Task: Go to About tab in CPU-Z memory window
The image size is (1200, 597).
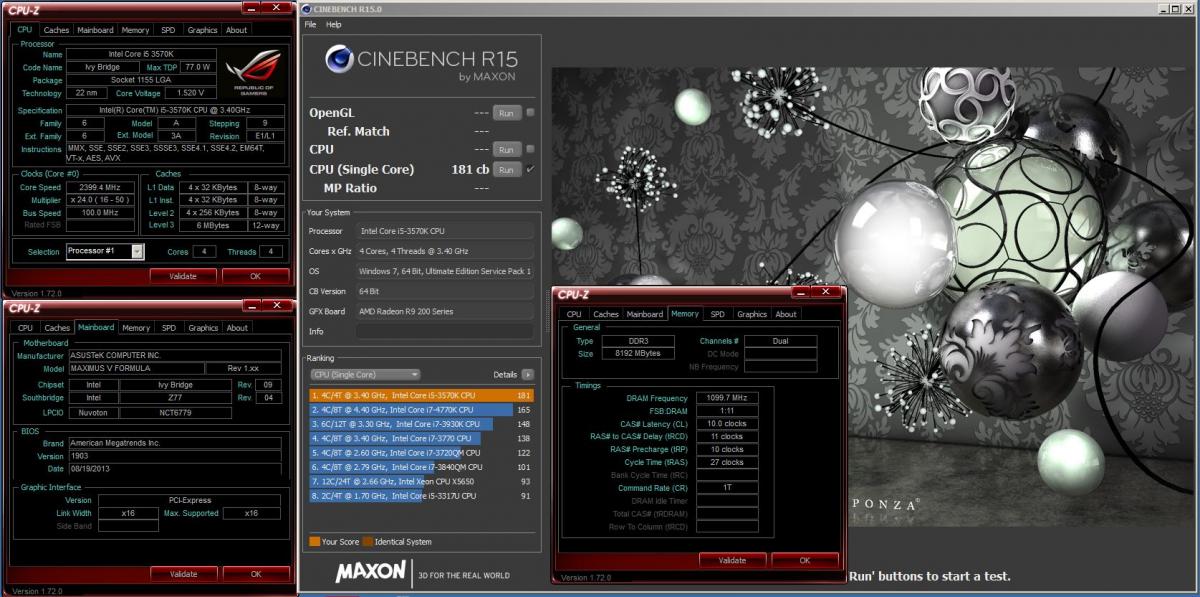Action: click(x=786, y=314)
